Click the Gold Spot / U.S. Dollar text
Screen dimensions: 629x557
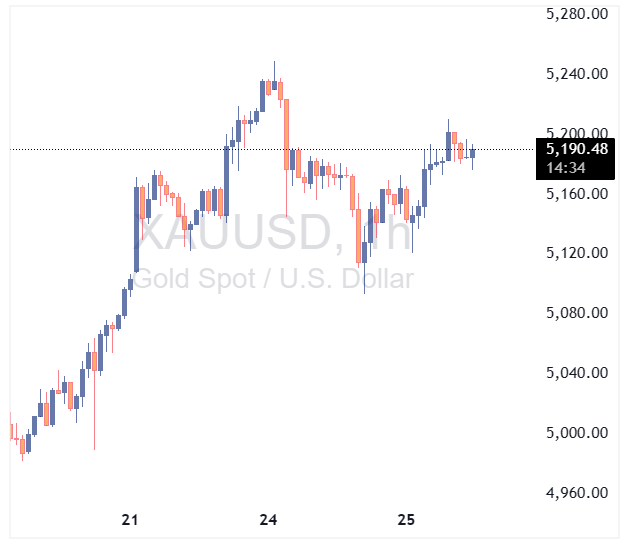pyautogui.click(x=272, y=279)
